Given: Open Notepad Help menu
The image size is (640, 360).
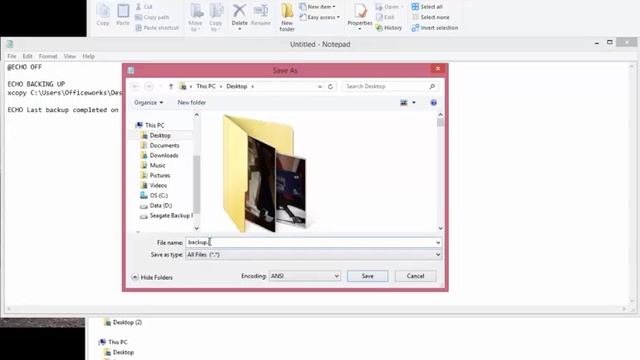Looking at the screenshot, I should (x=89, y=56).
